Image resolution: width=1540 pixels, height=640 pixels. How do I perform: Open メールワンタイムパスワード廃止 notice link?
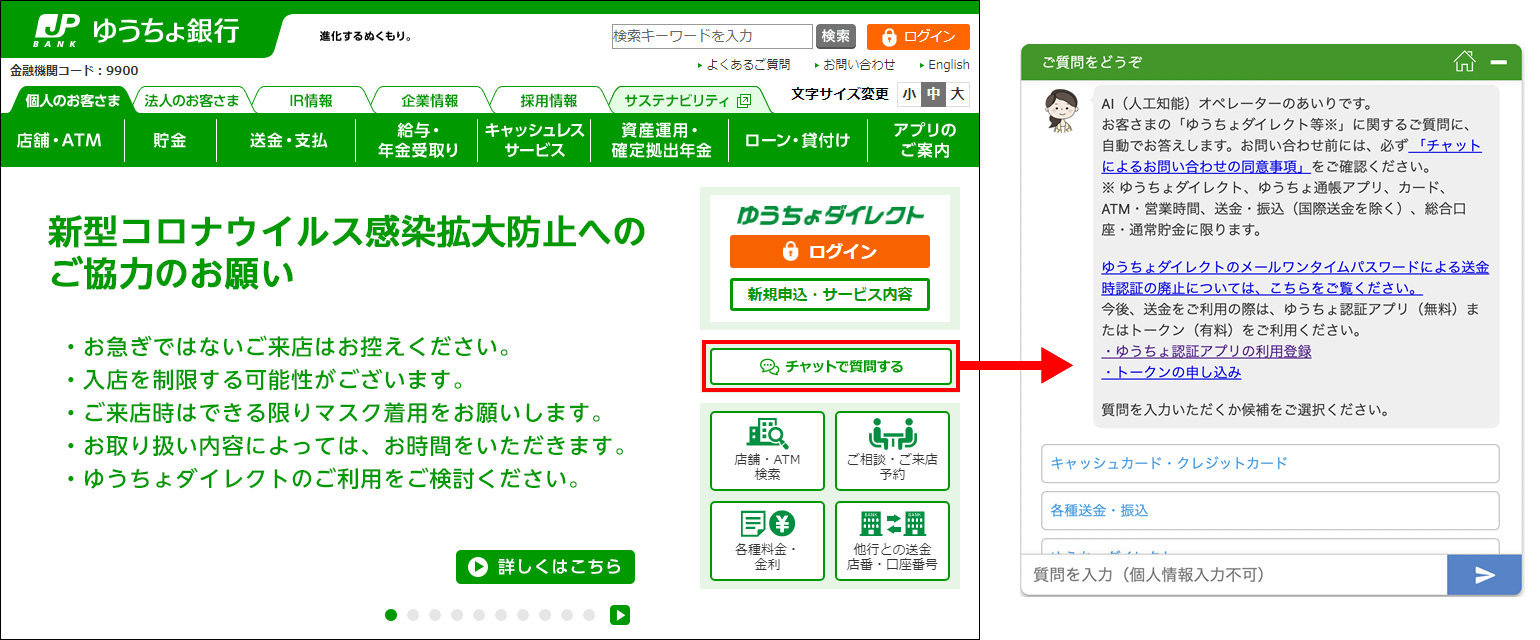(1295, 277)
